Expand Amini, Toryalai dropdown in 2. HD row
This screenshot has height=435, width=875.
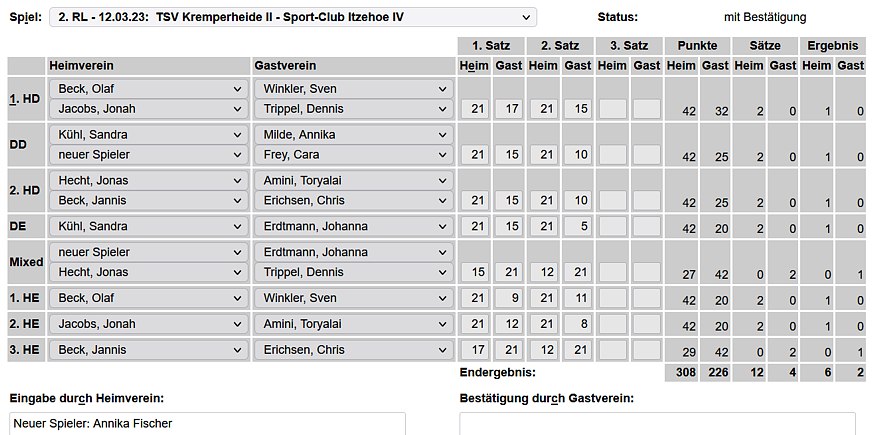(354, 180)
